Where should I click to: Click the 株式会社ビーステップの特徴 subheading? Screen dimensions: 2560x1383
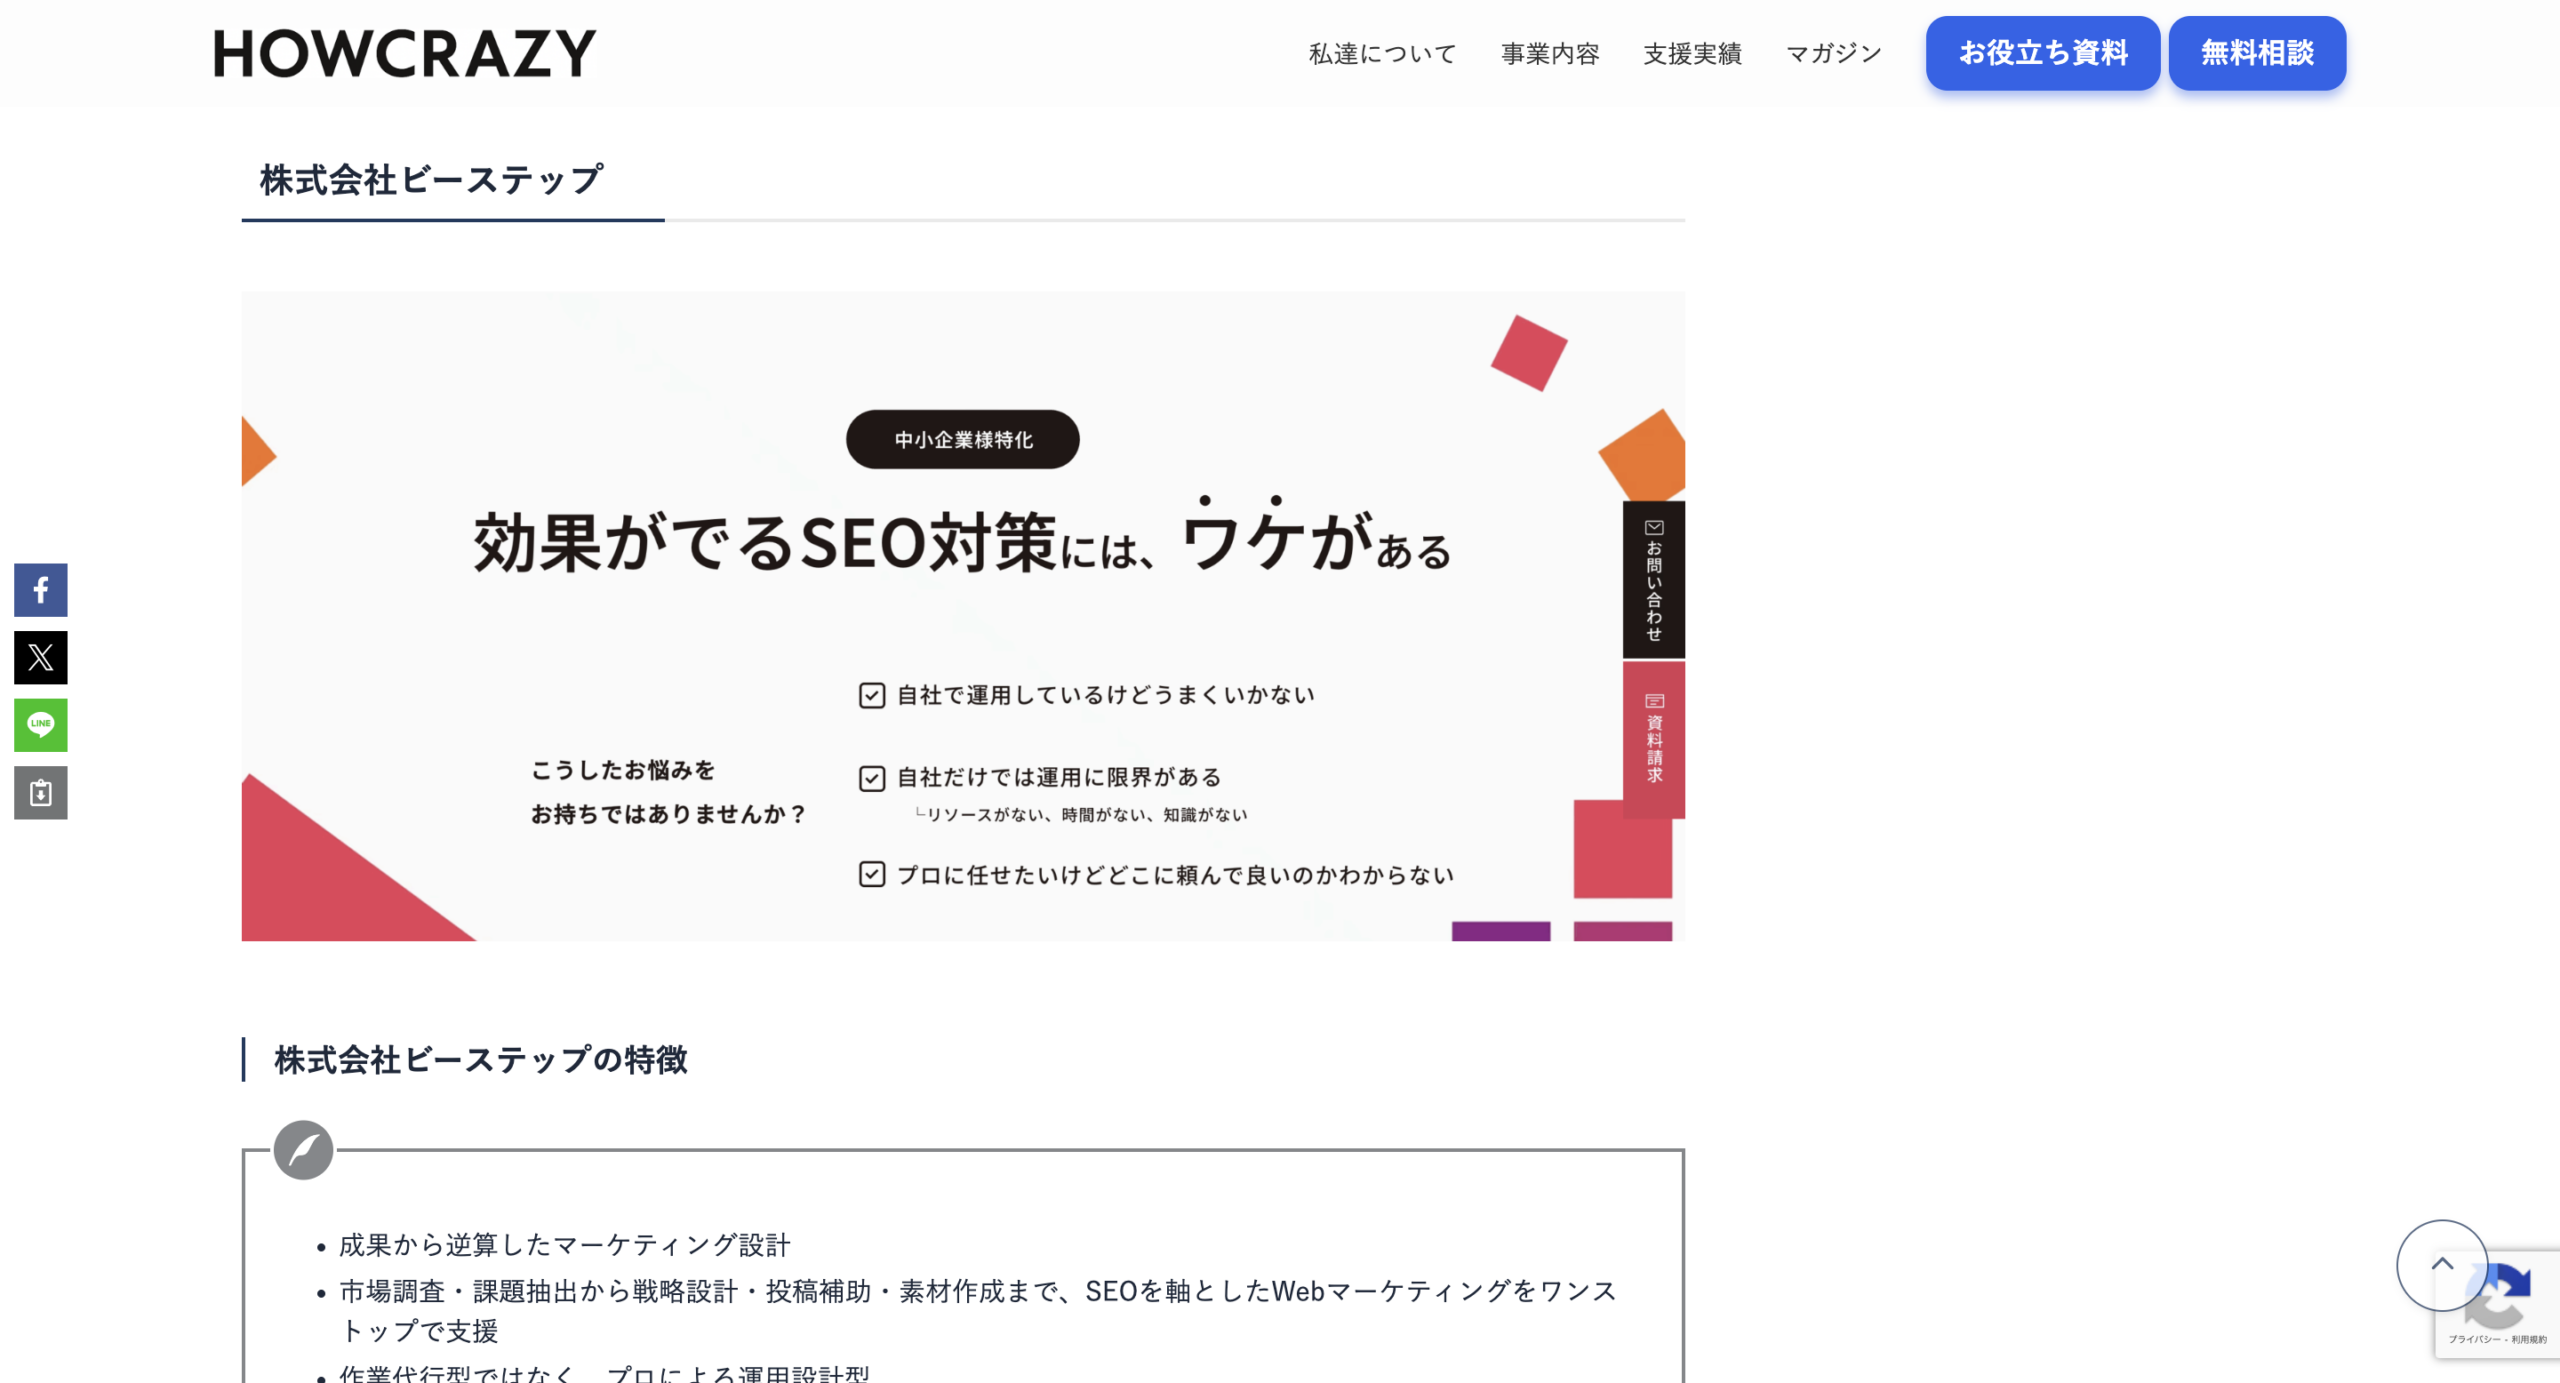click(x=481, y=1060)
